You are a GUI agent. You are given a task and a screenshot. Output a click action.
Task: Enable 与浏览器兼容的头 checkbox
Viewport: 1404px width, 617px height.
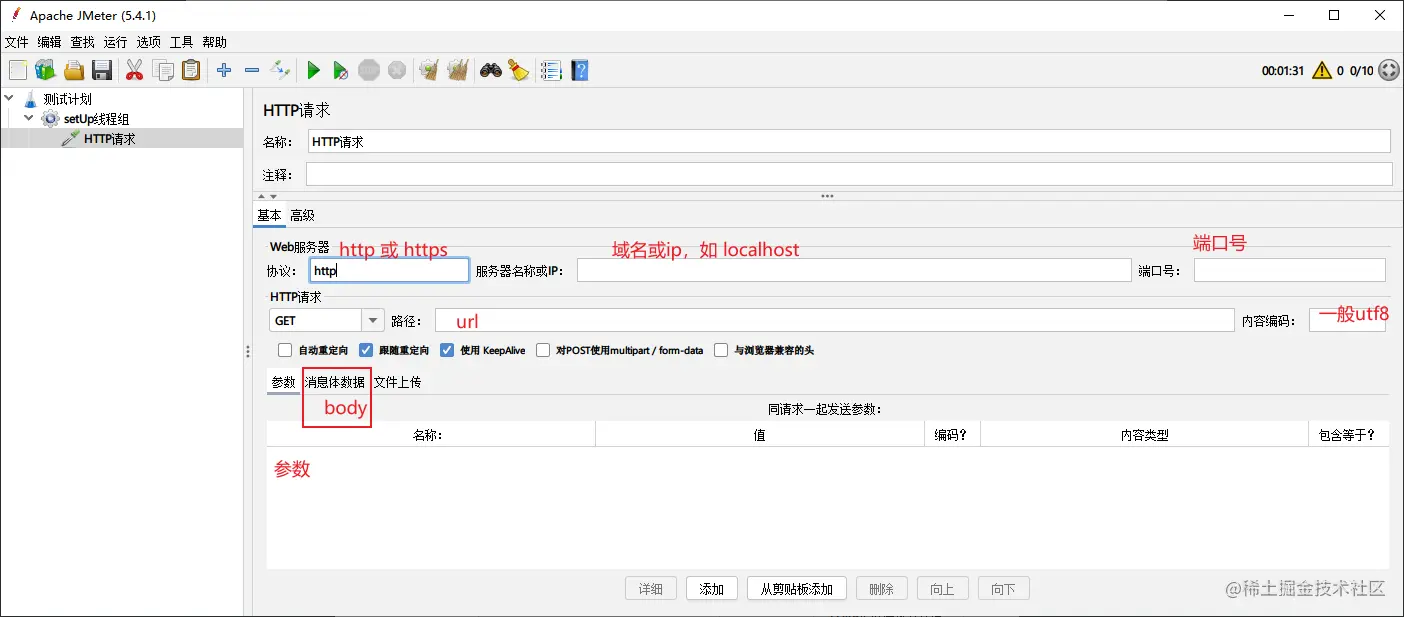pos(721,350)
